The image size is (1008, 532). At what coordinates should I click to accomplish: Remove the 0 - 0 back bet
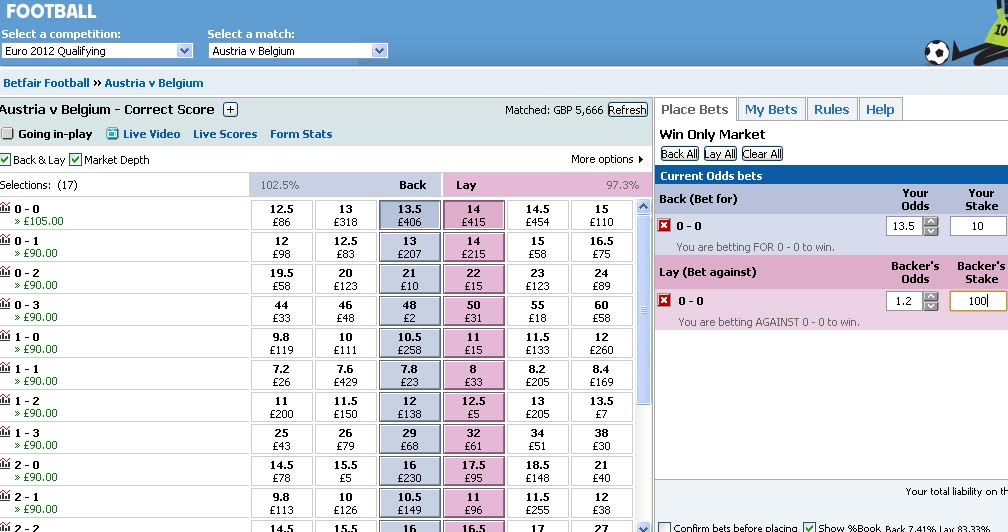[664, 226]
